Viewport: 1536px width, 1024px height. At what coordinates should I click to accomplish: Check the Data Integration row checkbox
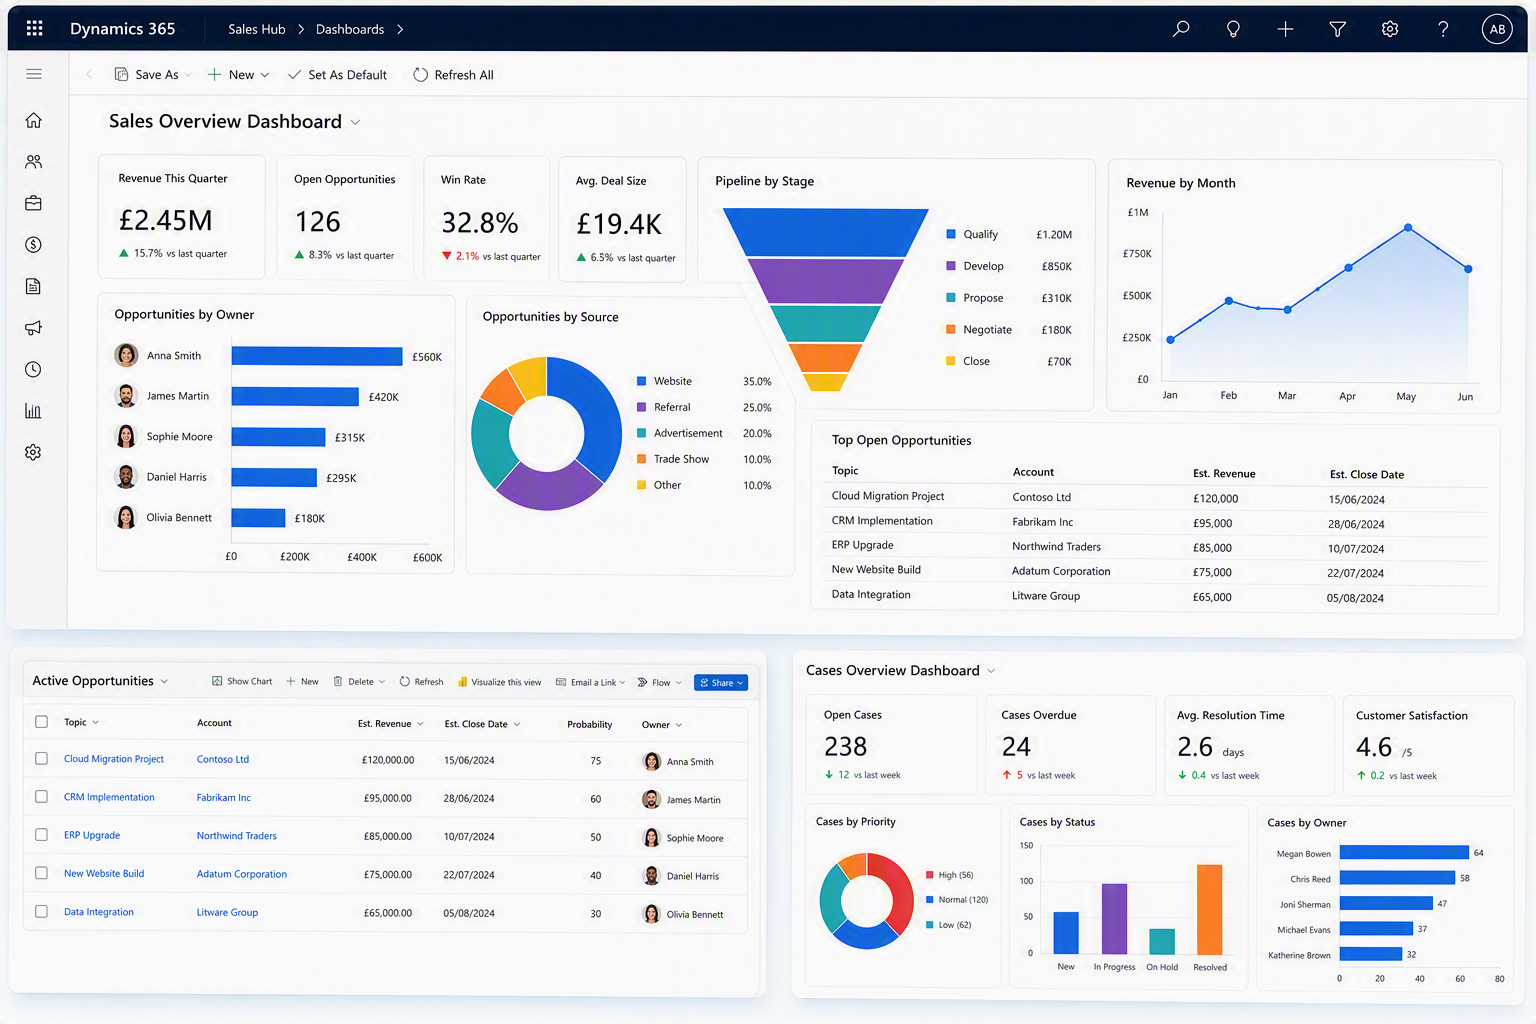point(41,911)
